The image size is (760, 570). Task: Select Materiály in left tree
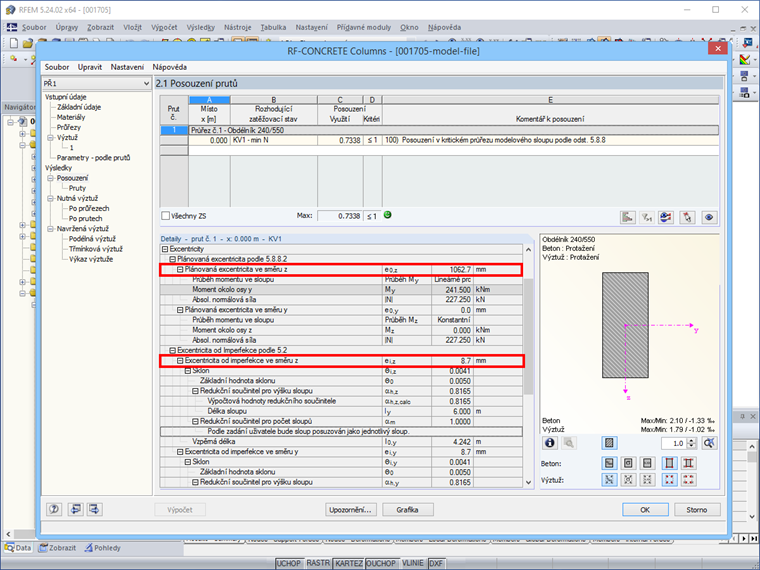[71, 117]
